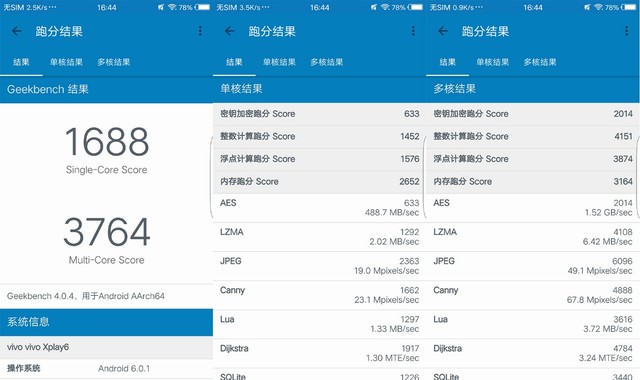Tap 操作系统 Android 6.0.1 row

(106, 369)
